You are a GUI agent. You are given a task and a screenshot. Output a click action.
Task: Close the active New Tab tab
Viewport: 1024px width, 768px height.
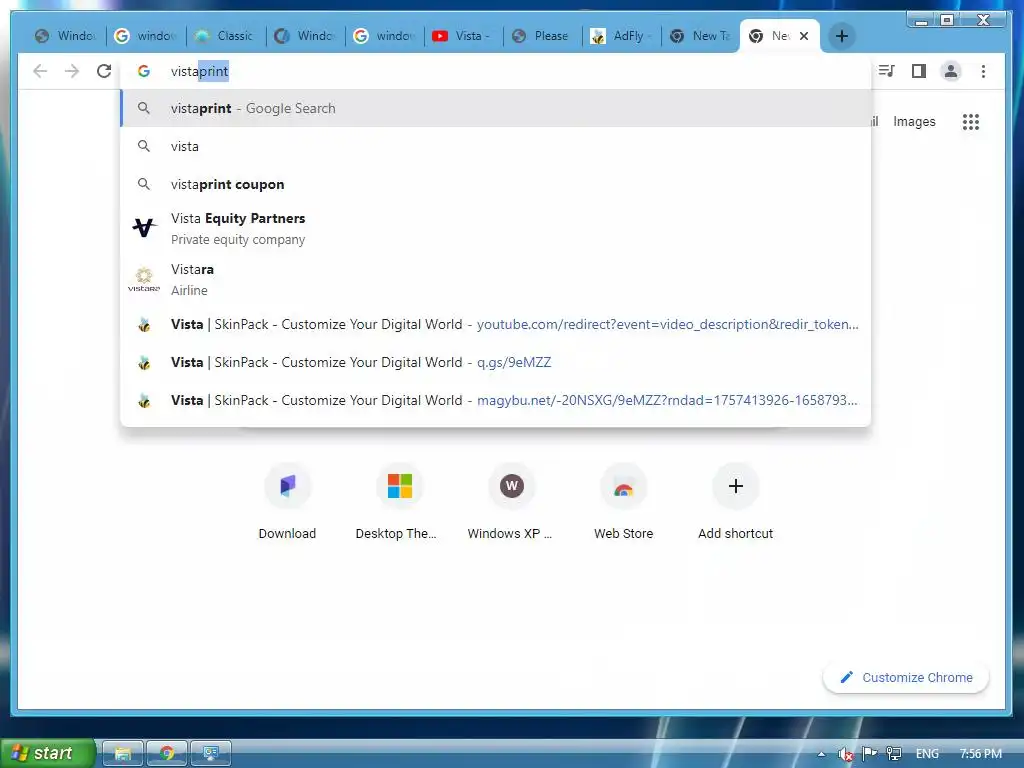804,36
